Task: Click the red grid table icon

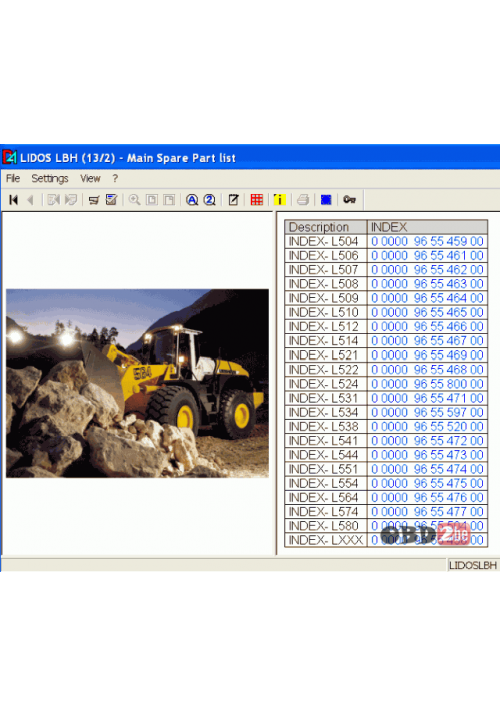Action: click(x=257, y=200)
